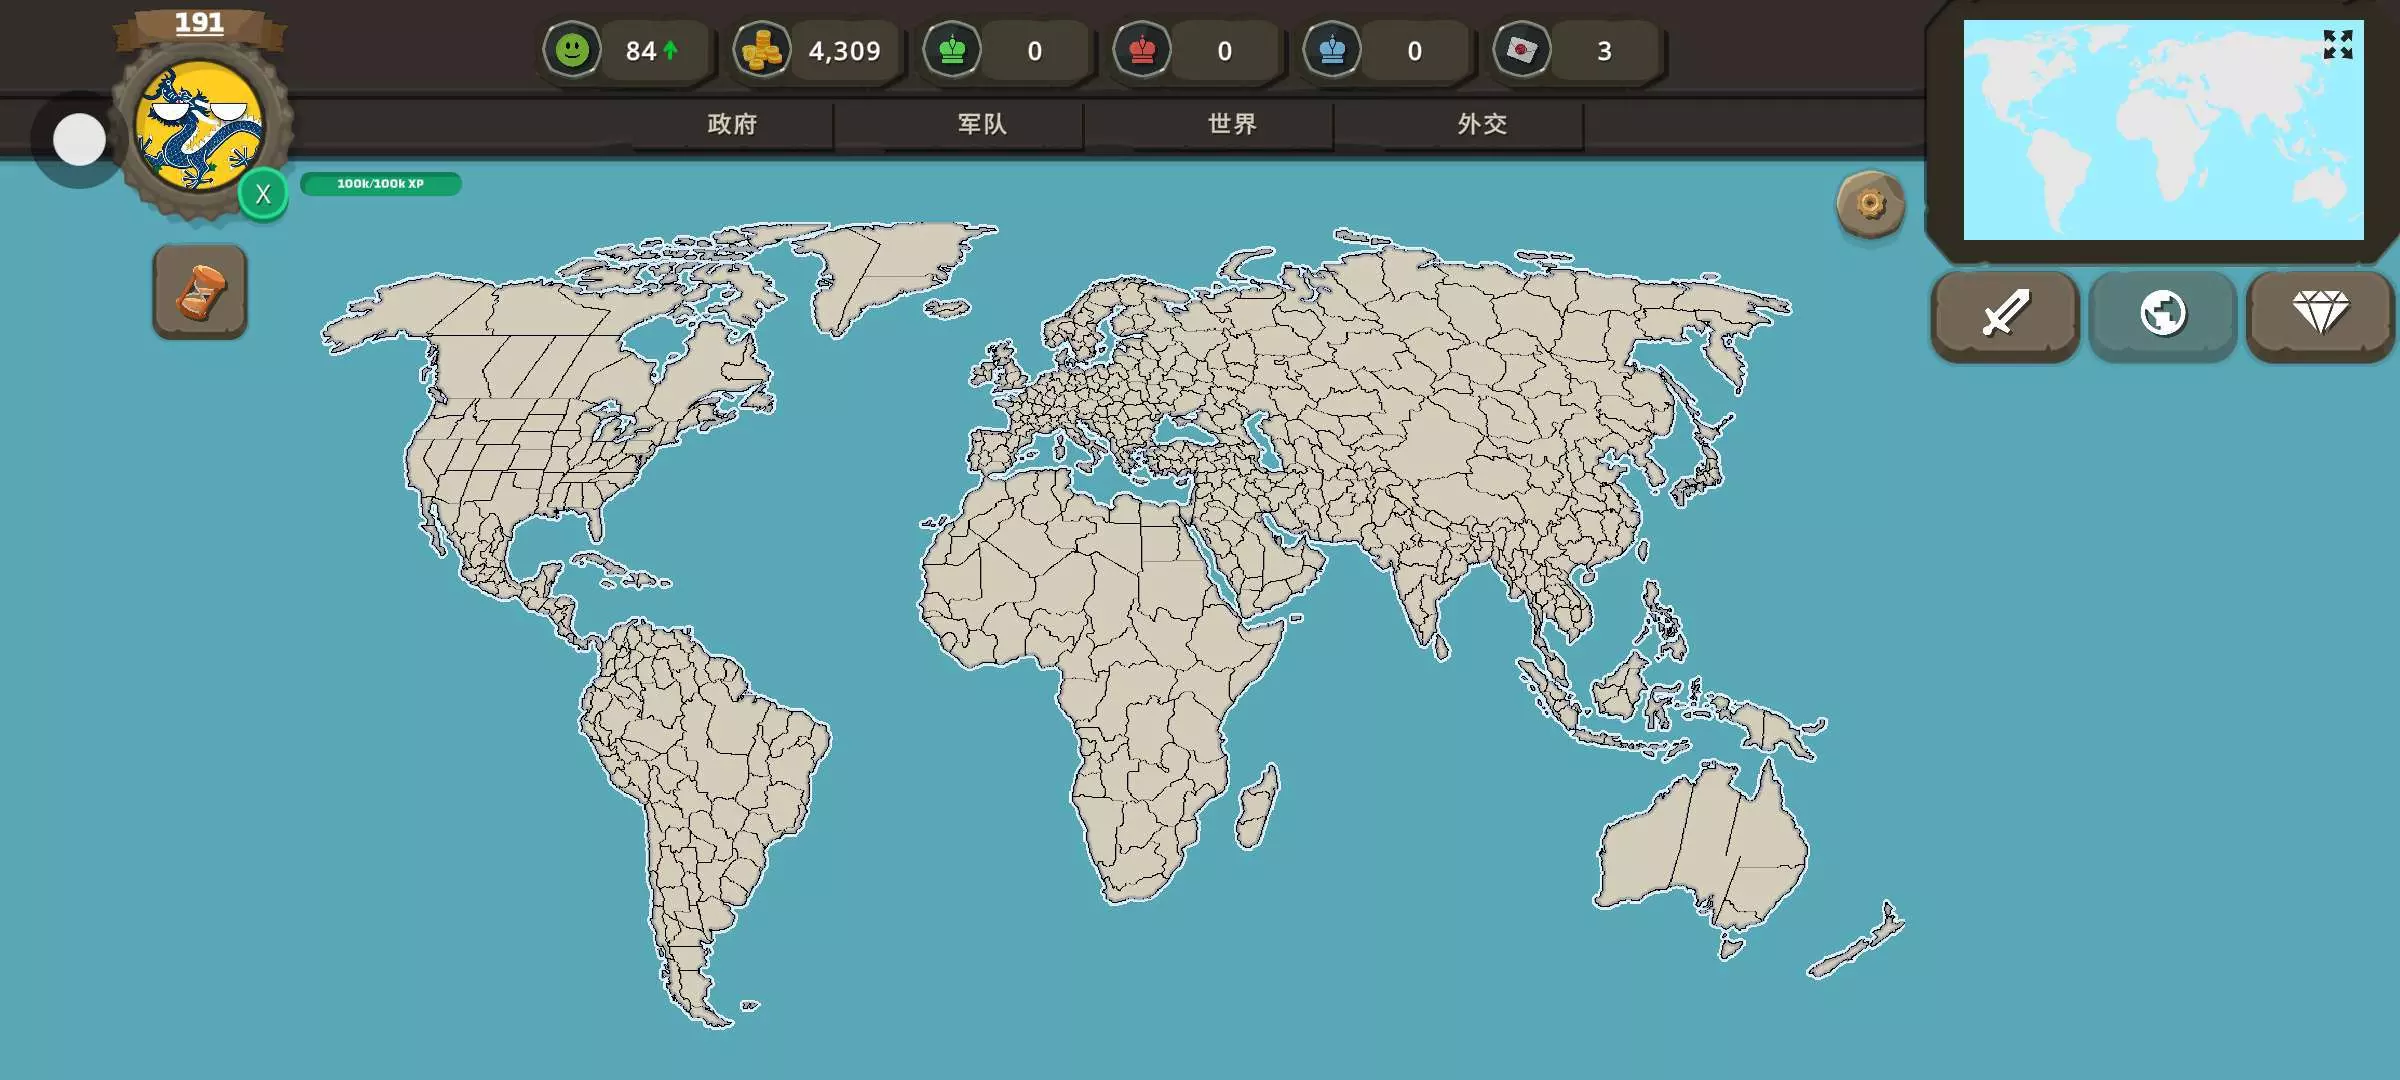Expand the minimap to fullscreen
Viewport: 2400px width, 1080px height.
(x=2338, y=45)
